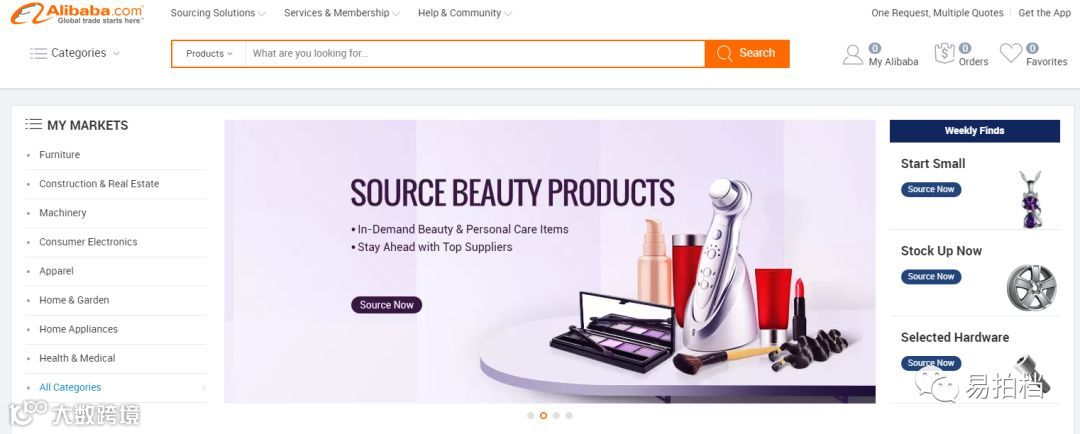Click the Alibaba.com logo
Viewport: 1080px width, 434px height.
[x=77, y=13]
